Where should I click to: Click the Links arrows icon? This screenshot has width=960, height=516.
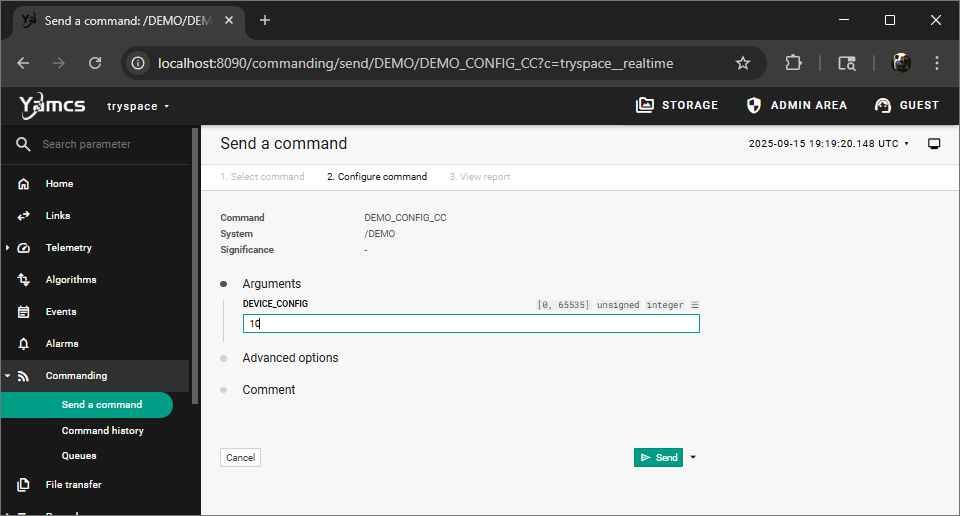23,215
